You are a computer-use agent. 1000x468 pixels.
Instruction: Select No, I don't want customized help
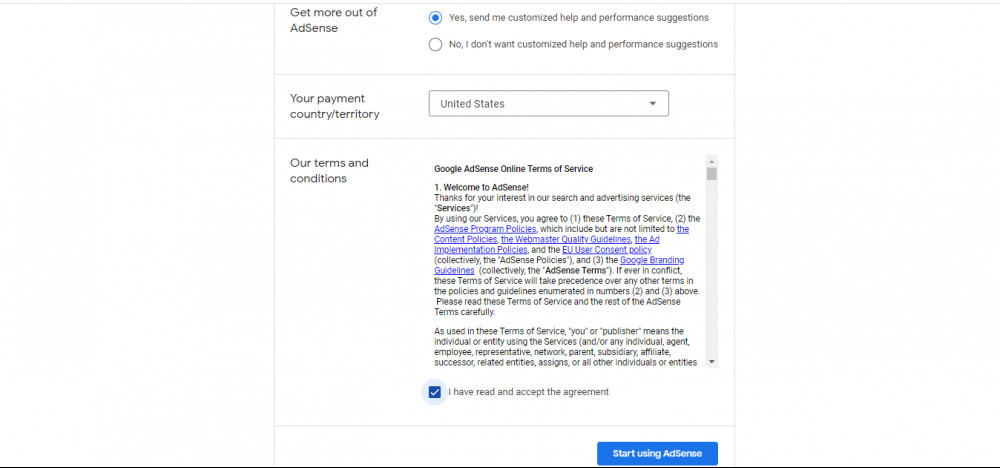coord(435,44)
